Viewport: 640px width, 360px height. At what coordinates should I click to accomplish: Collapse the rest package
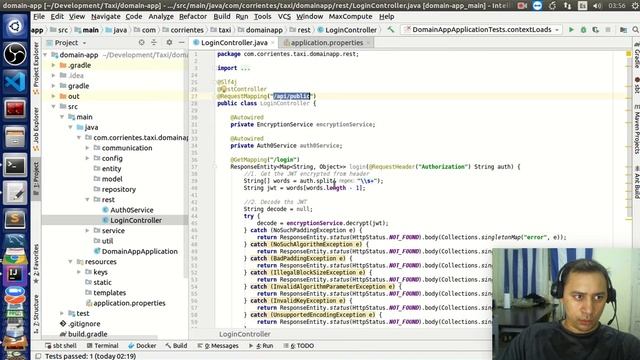(x=87, y=200)
